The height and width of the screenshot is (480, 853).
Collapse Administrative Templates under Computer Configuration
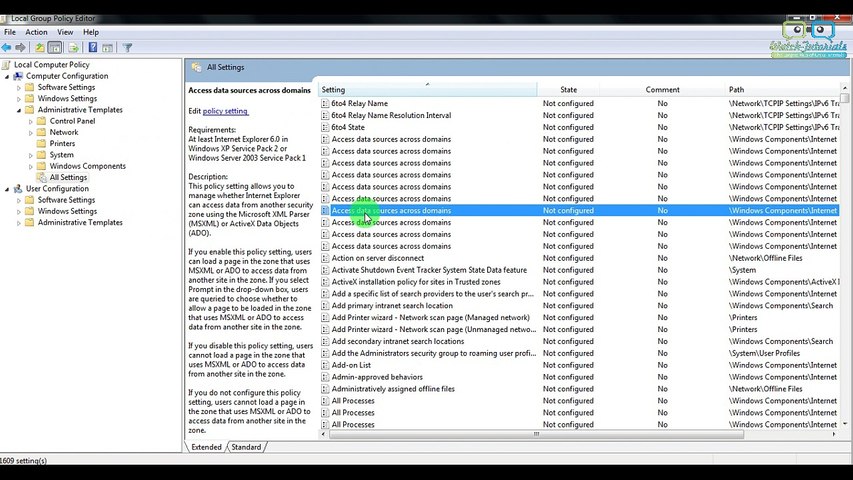19,110
